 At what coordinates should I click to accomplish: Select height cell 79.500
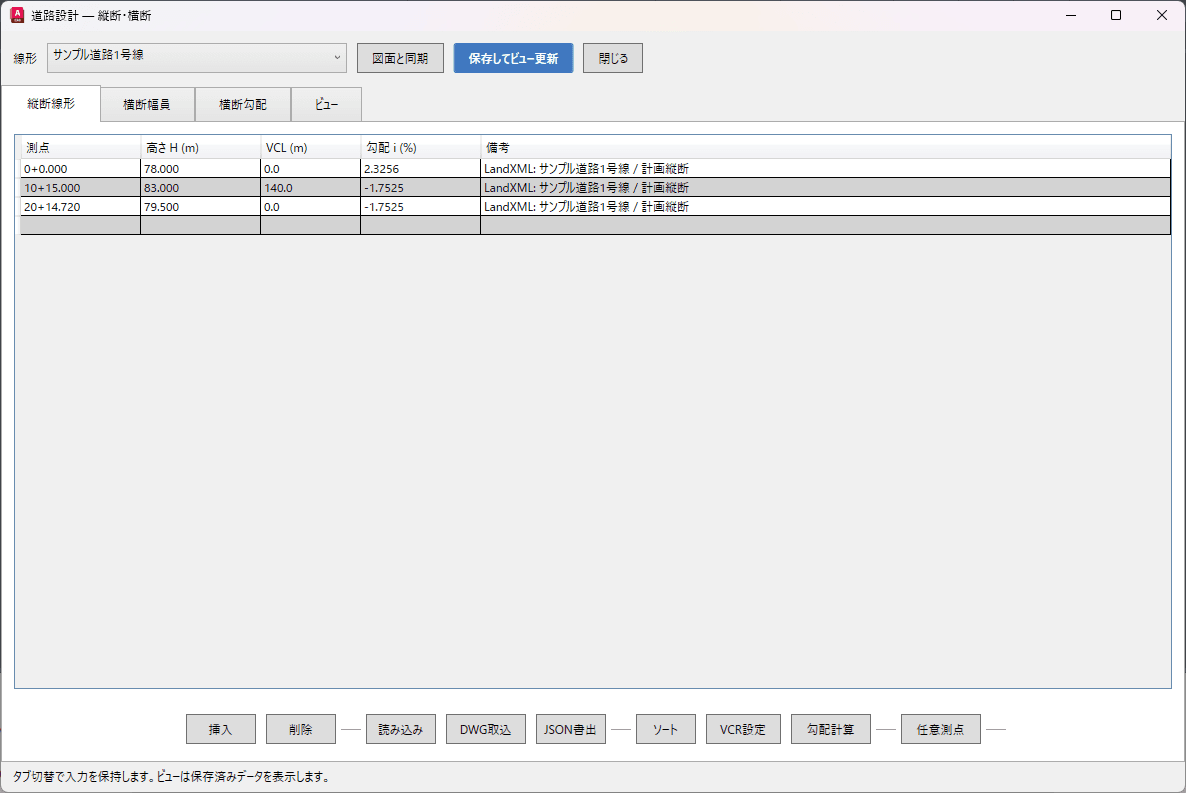pyautogui.click(x=200, y=207)
